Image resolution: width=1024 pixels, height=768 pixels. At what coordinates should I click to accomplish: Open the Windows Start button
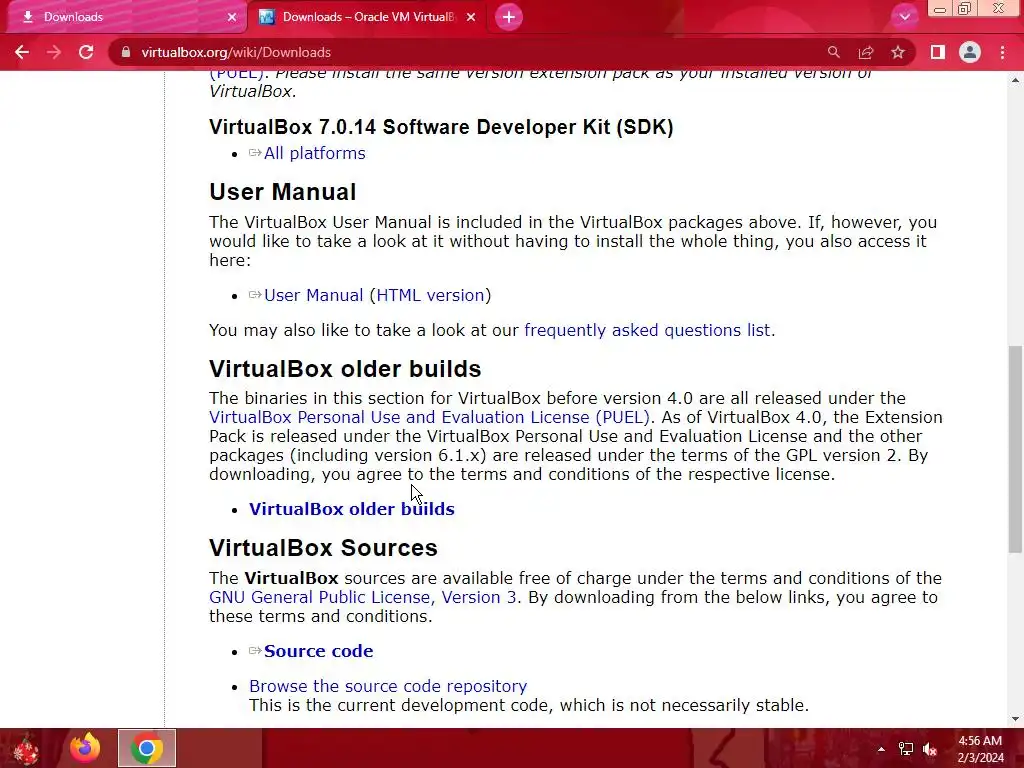point(25,748)
